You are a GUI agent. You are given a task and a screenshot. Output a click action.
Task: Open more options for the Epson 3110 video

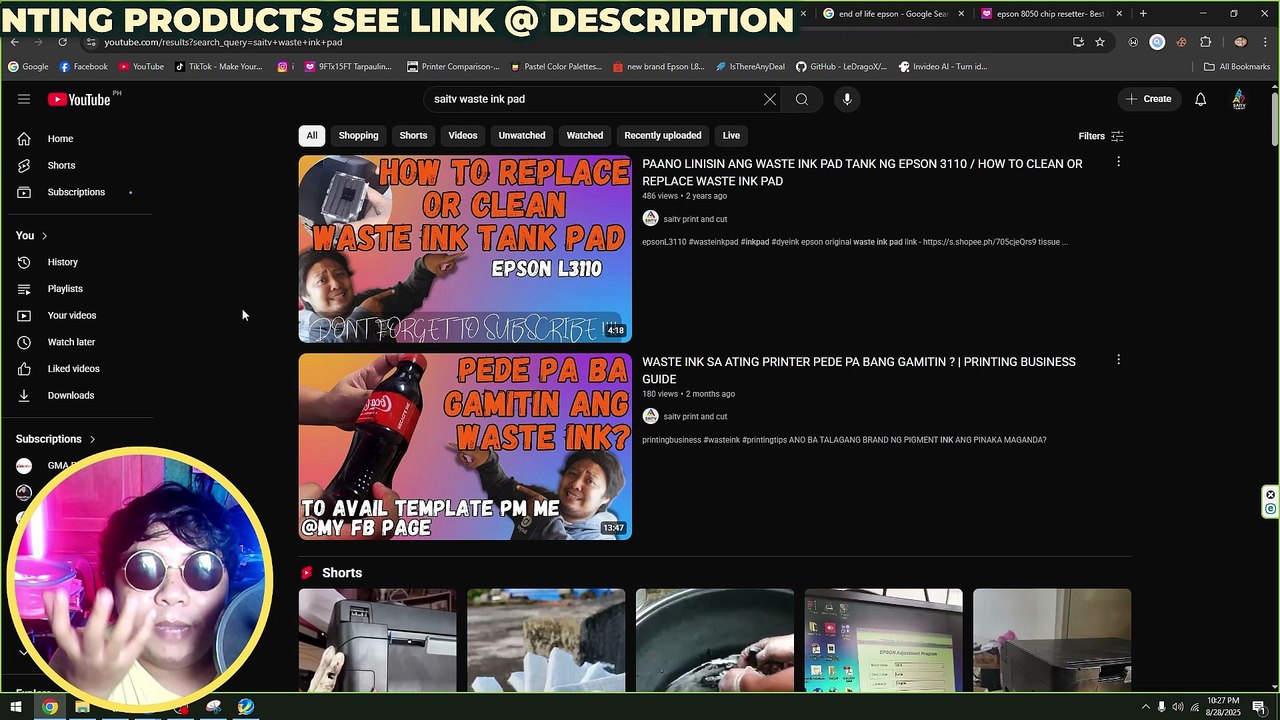[x=1118, y=162]
